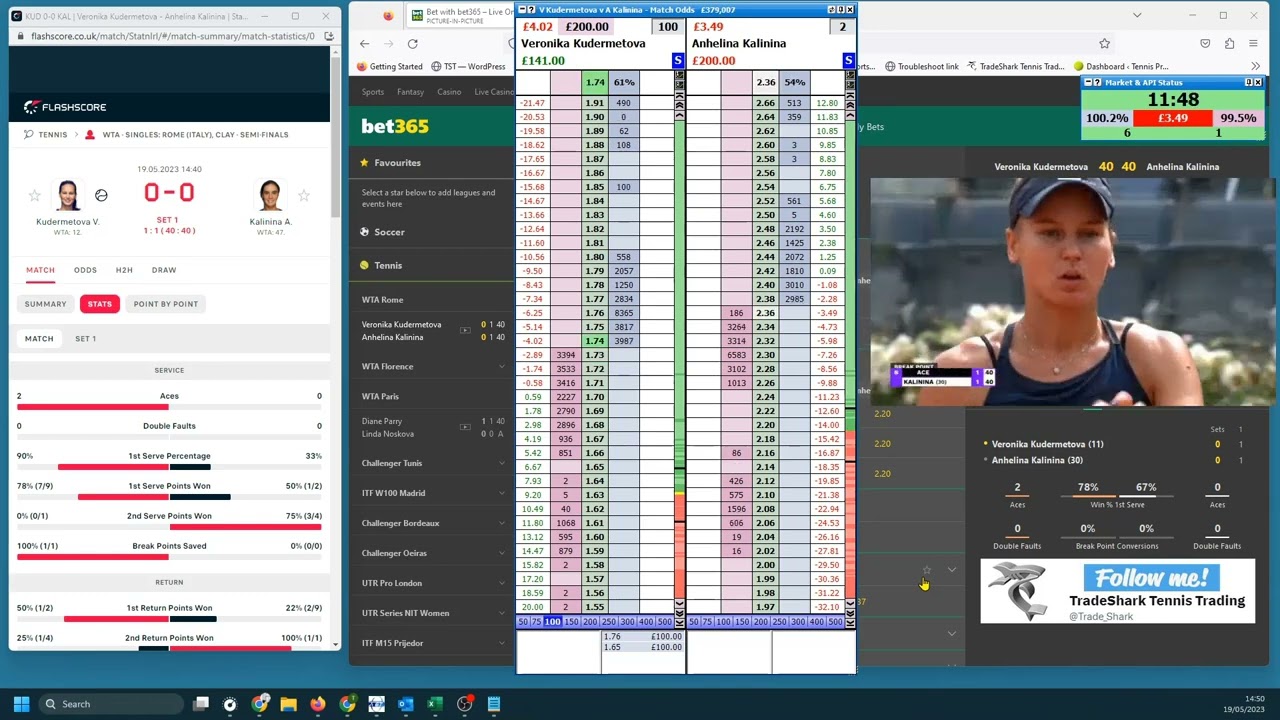Expand the UTR Pro London section
Image resolution: width=1280 pixels, height=720 pixels.
501,583
